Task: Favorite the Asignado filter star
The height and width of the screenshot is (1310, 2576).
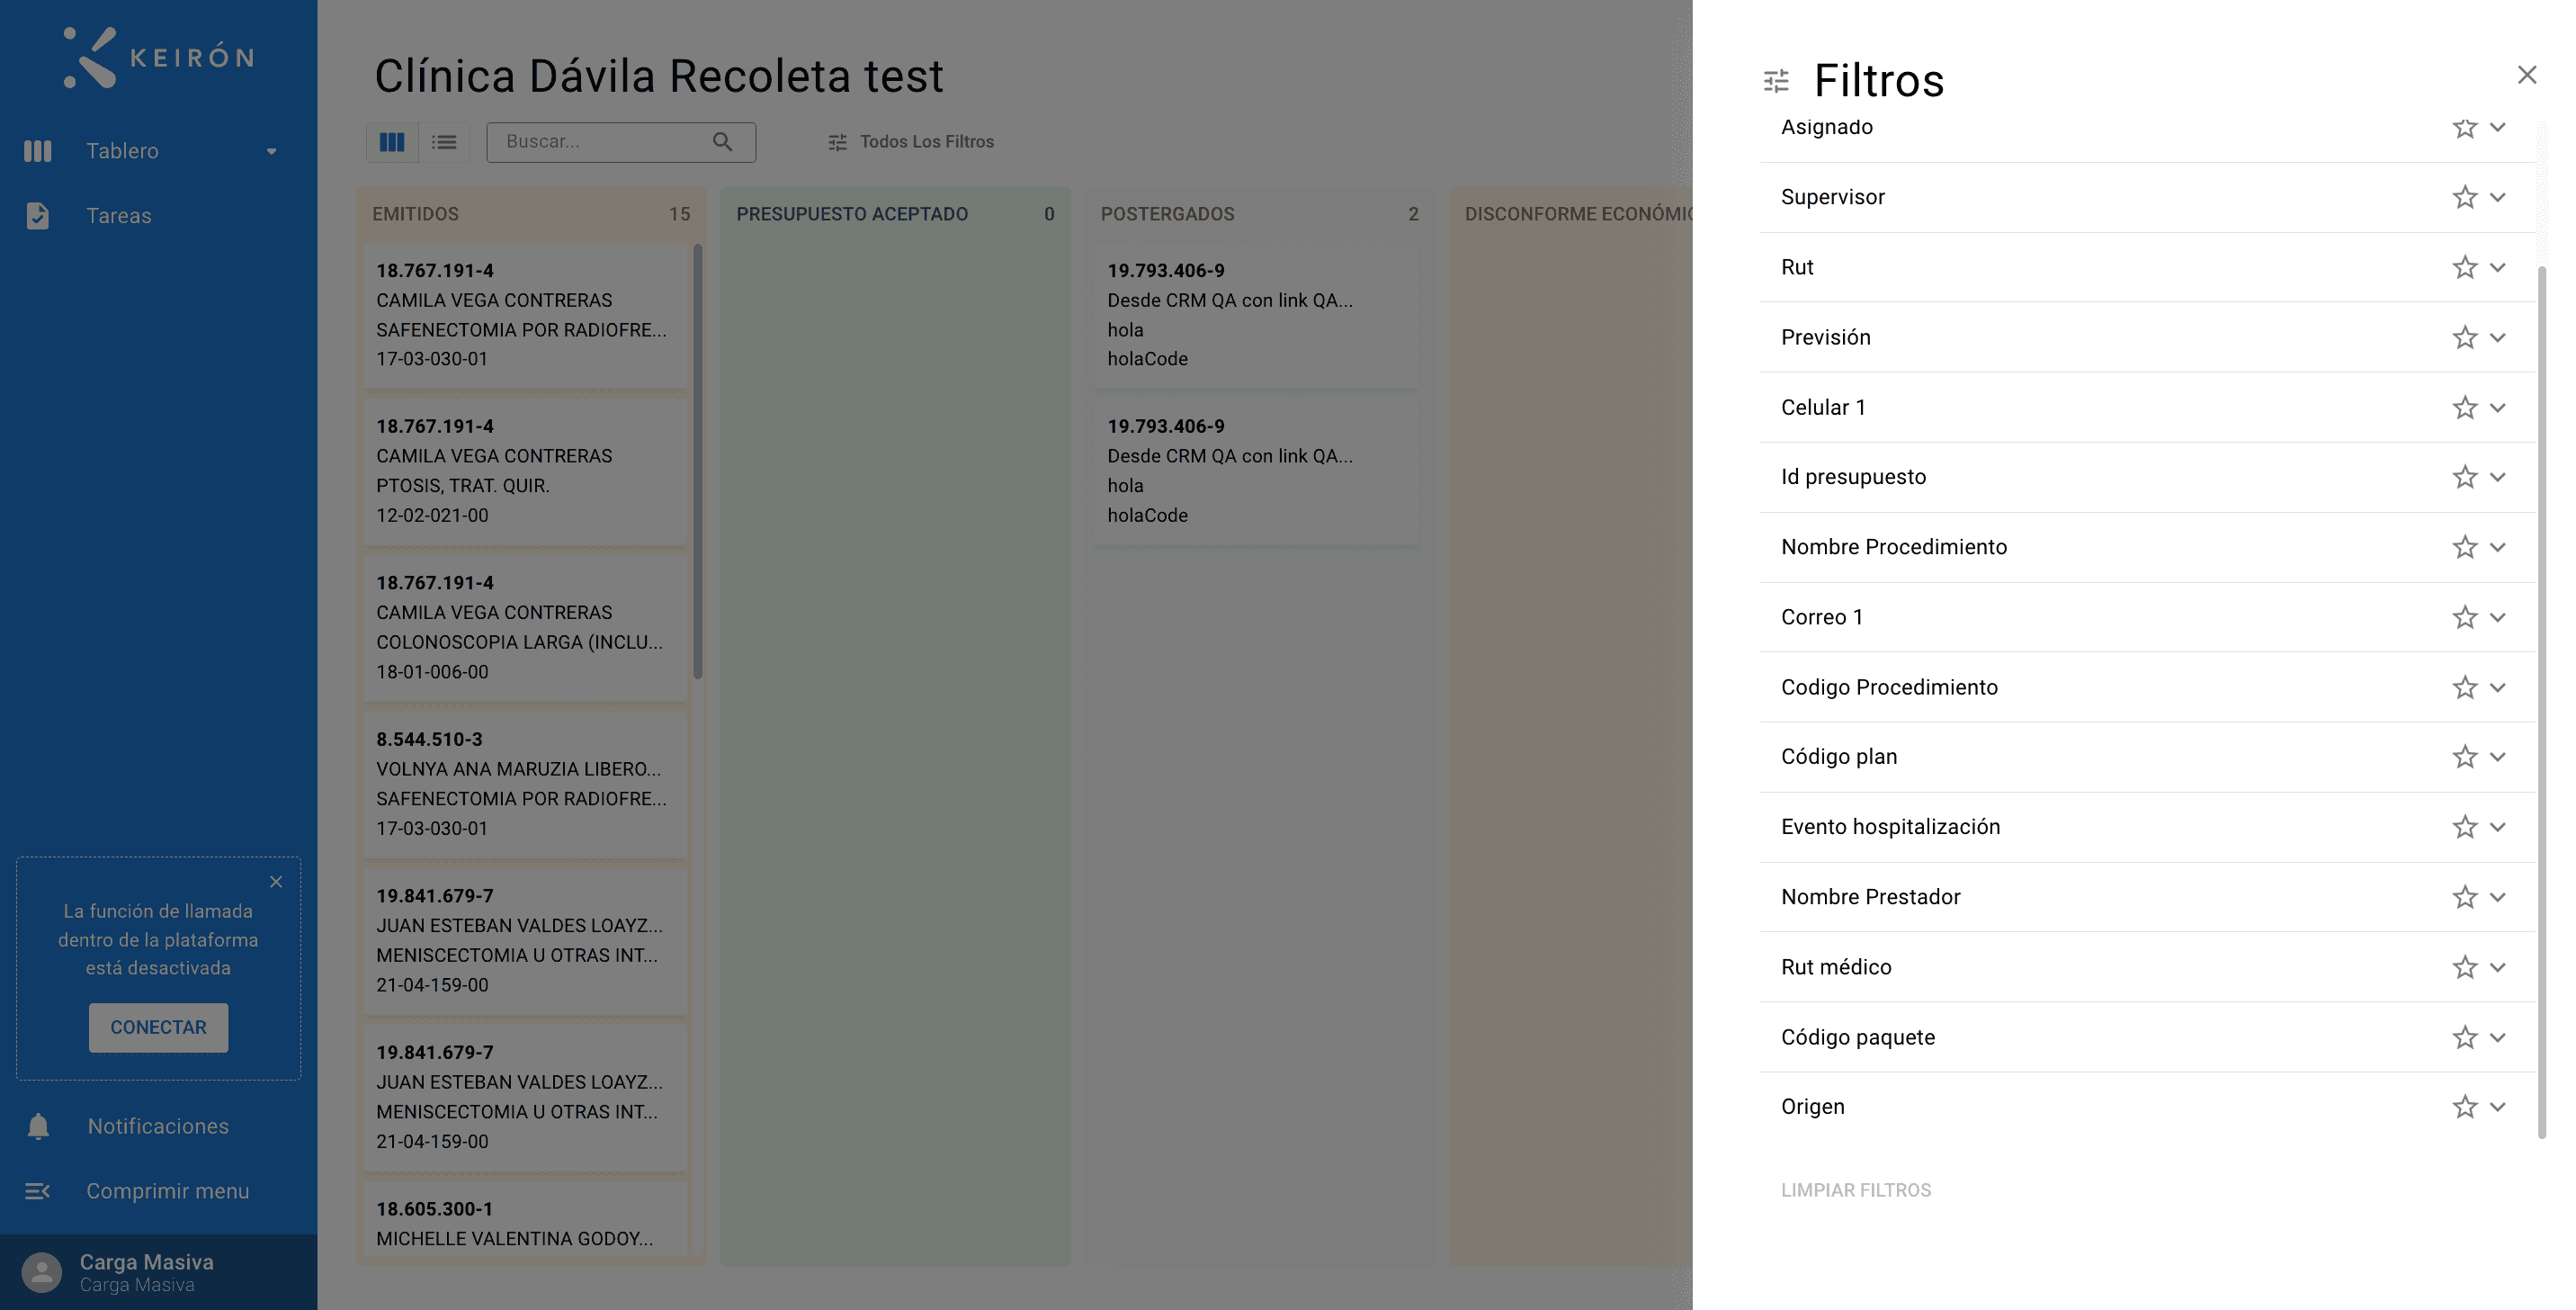Action: click(x=2464, y=128)
